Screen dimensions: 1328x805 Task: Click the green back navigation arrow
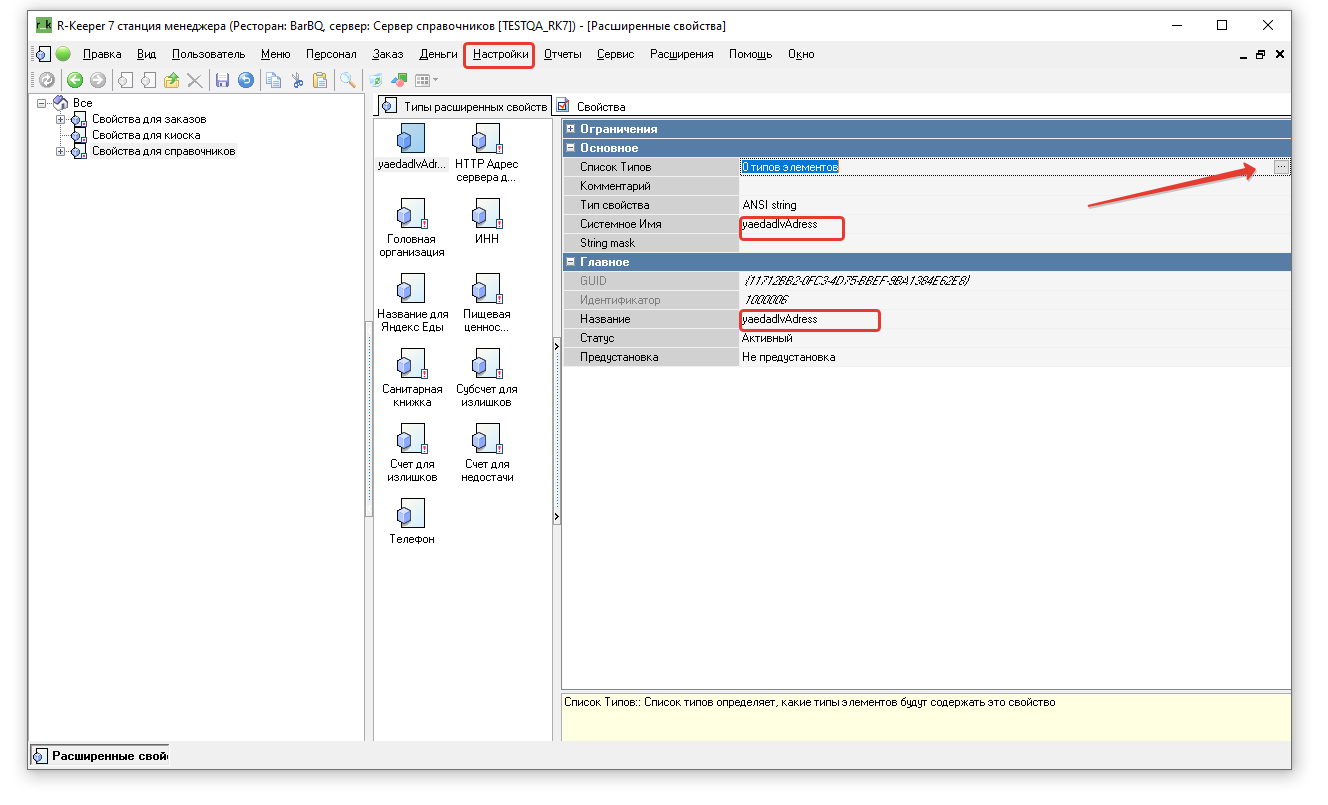(x=75, y=81)
